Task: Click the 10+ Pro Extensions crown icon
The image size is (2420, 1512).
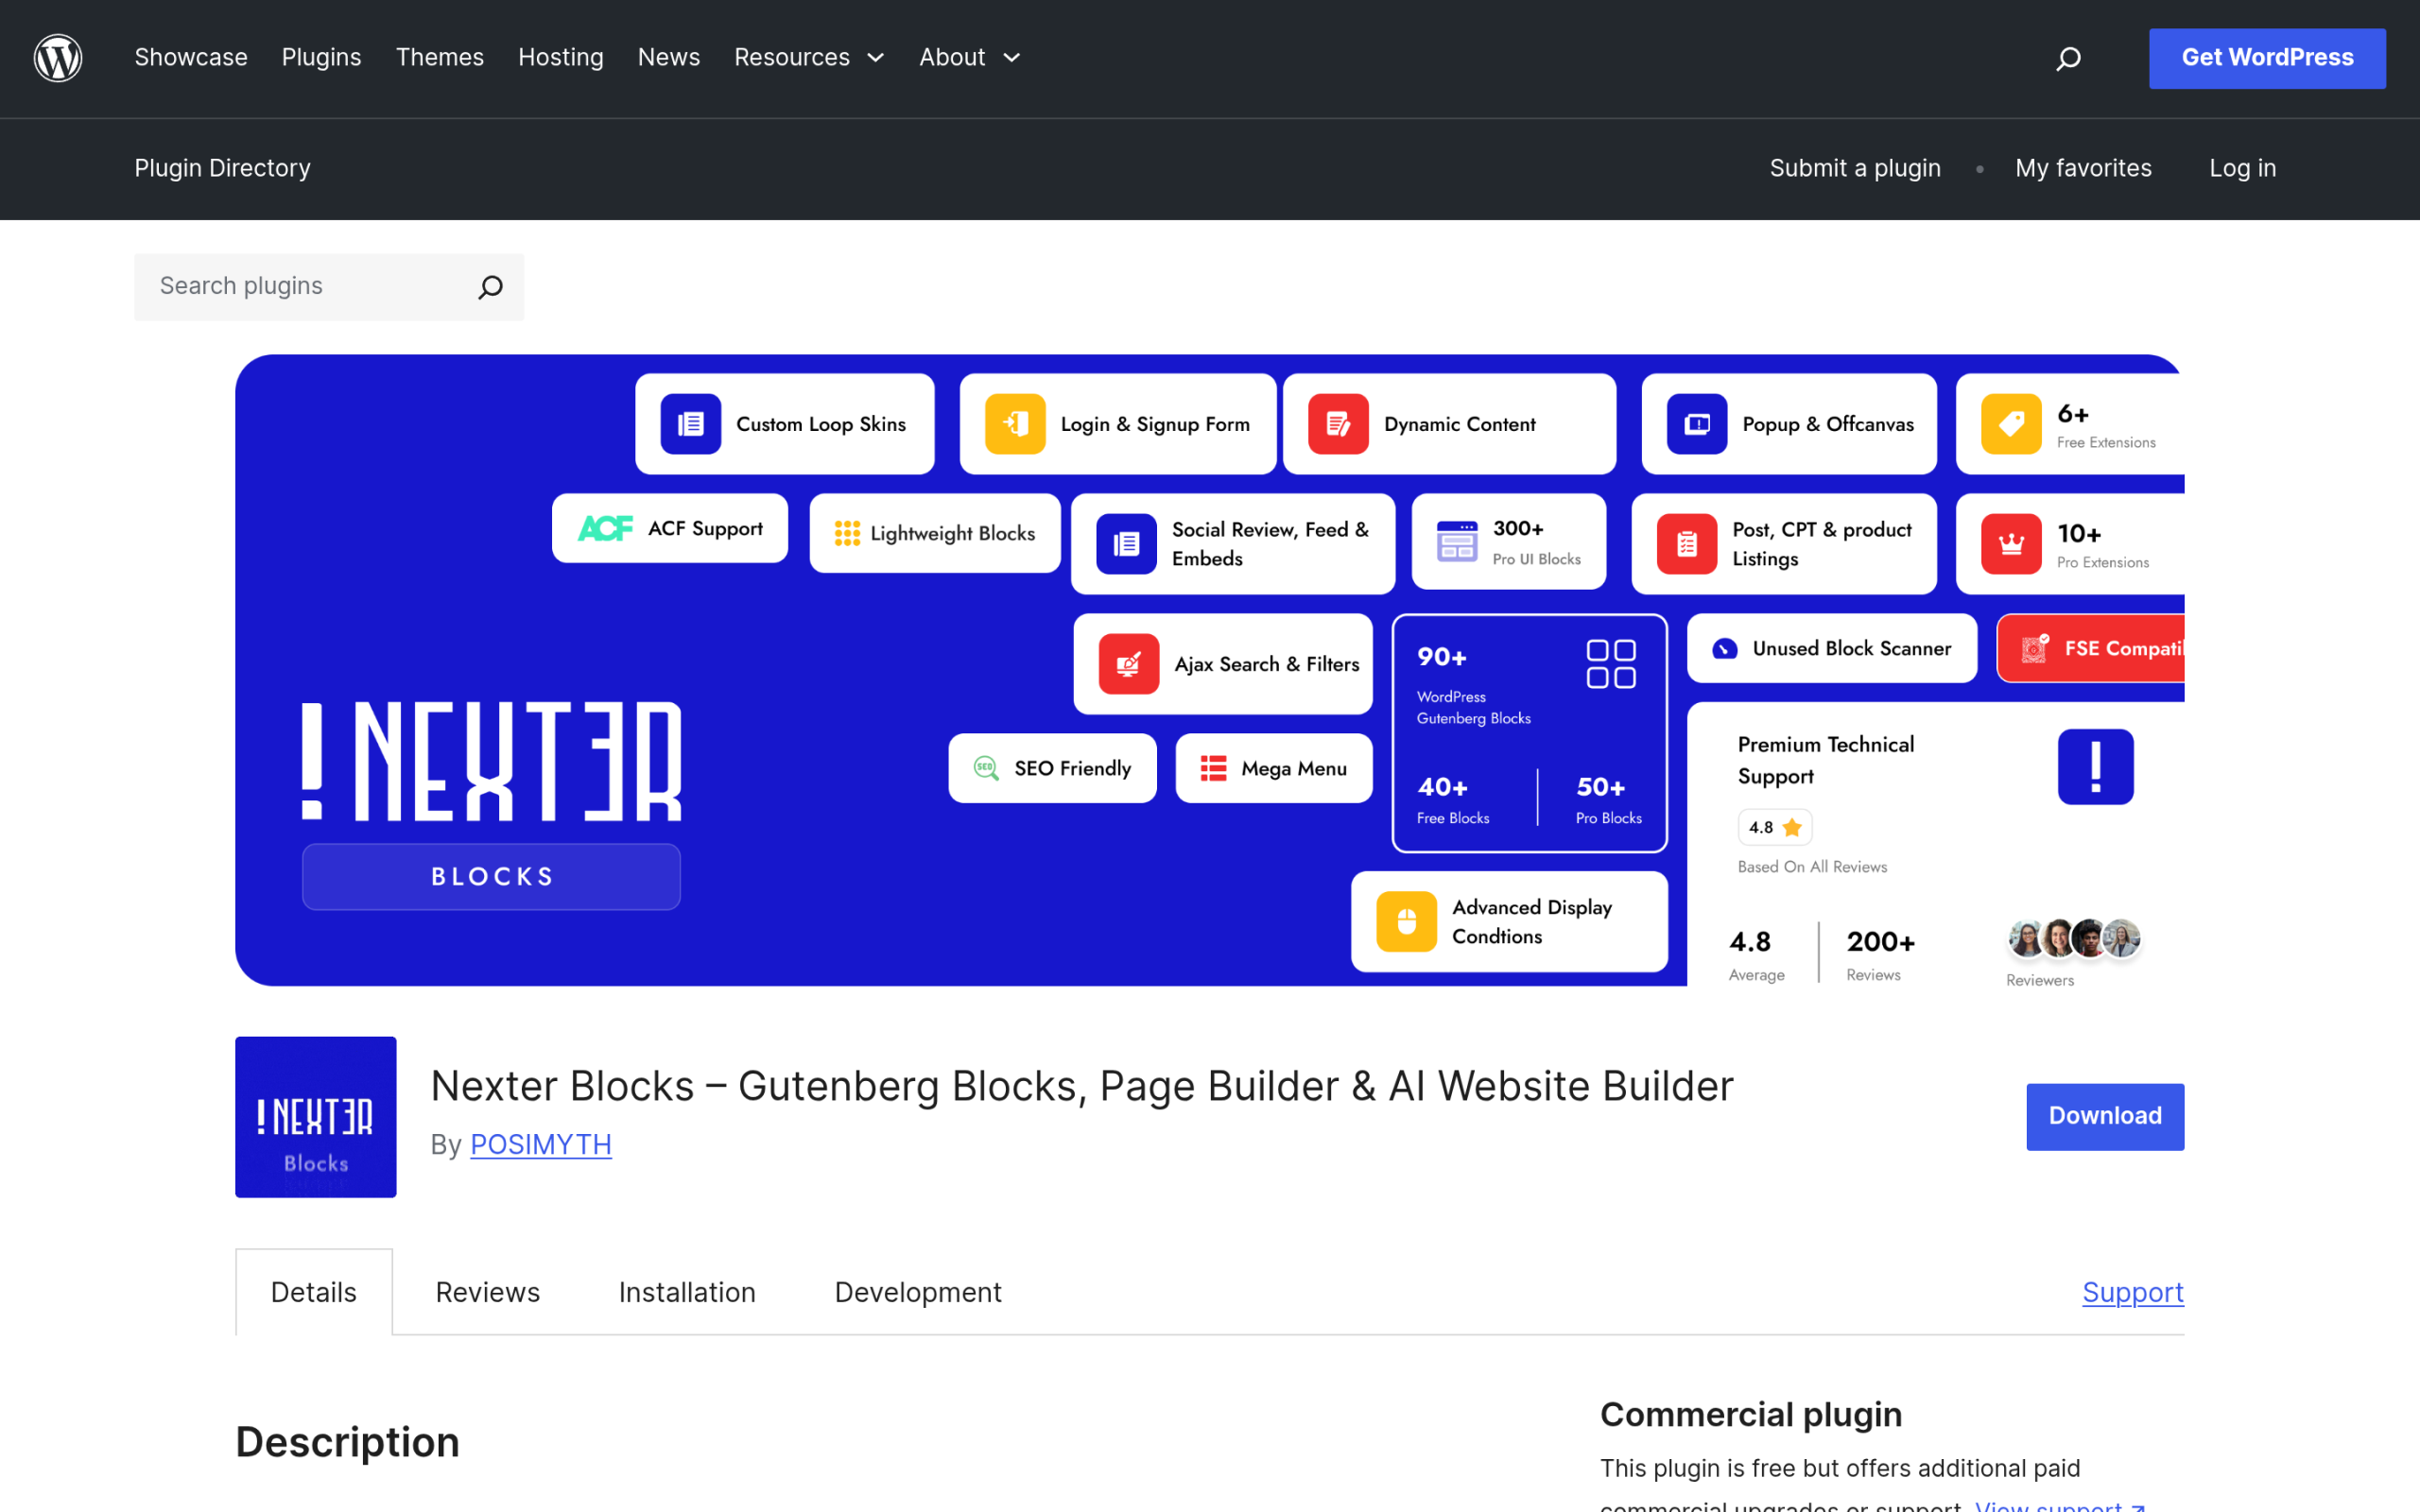Action: [x=2011, y=544]
